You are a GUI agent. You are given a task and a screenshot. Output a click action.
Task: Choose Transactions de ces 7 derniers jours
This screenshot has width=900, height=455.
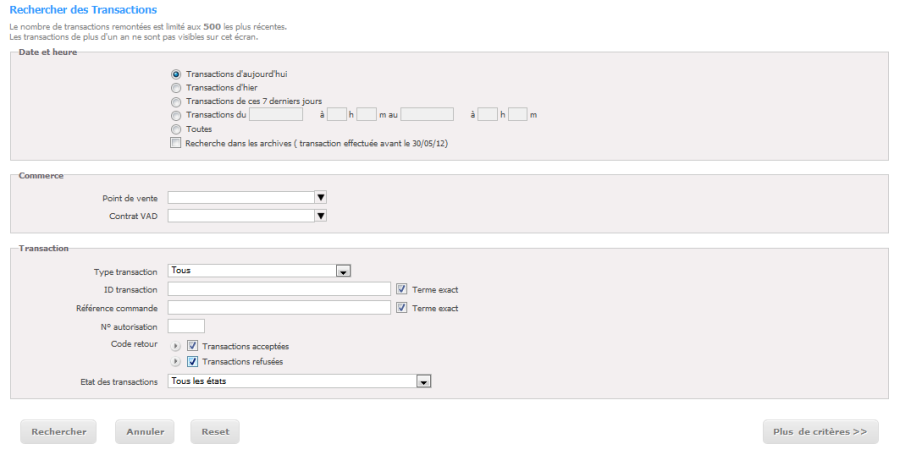tap(176, 102)
